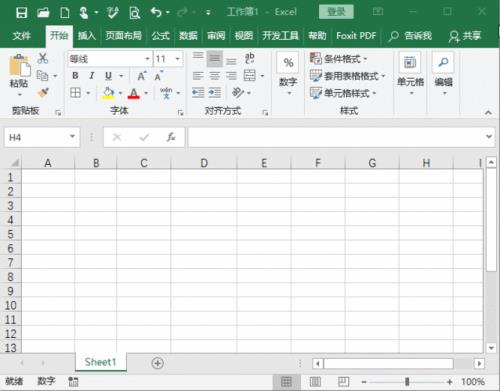
Task: Open the font name dropdown
Action: (147, 59)
